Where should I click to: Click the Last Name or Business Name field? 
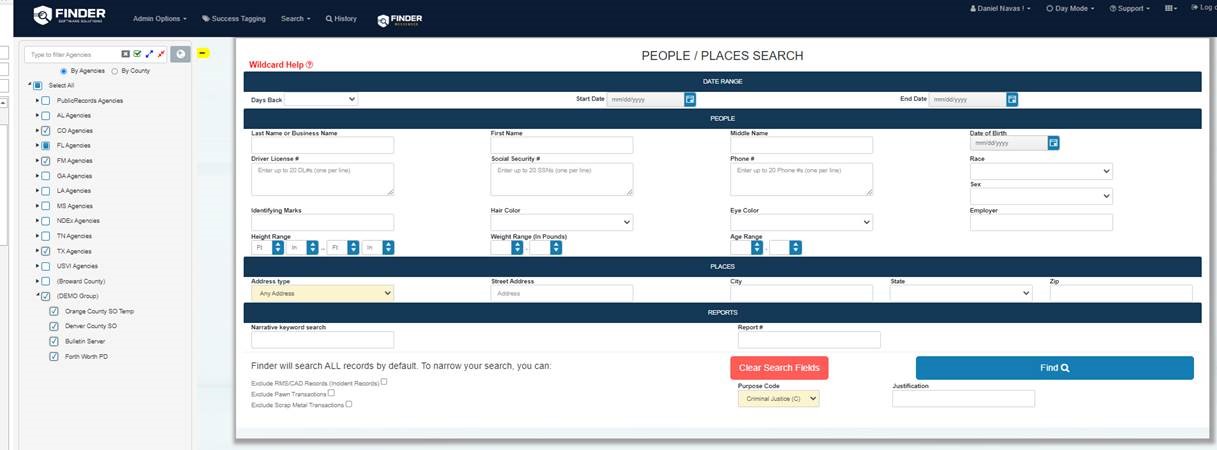[x=322, y=146]
